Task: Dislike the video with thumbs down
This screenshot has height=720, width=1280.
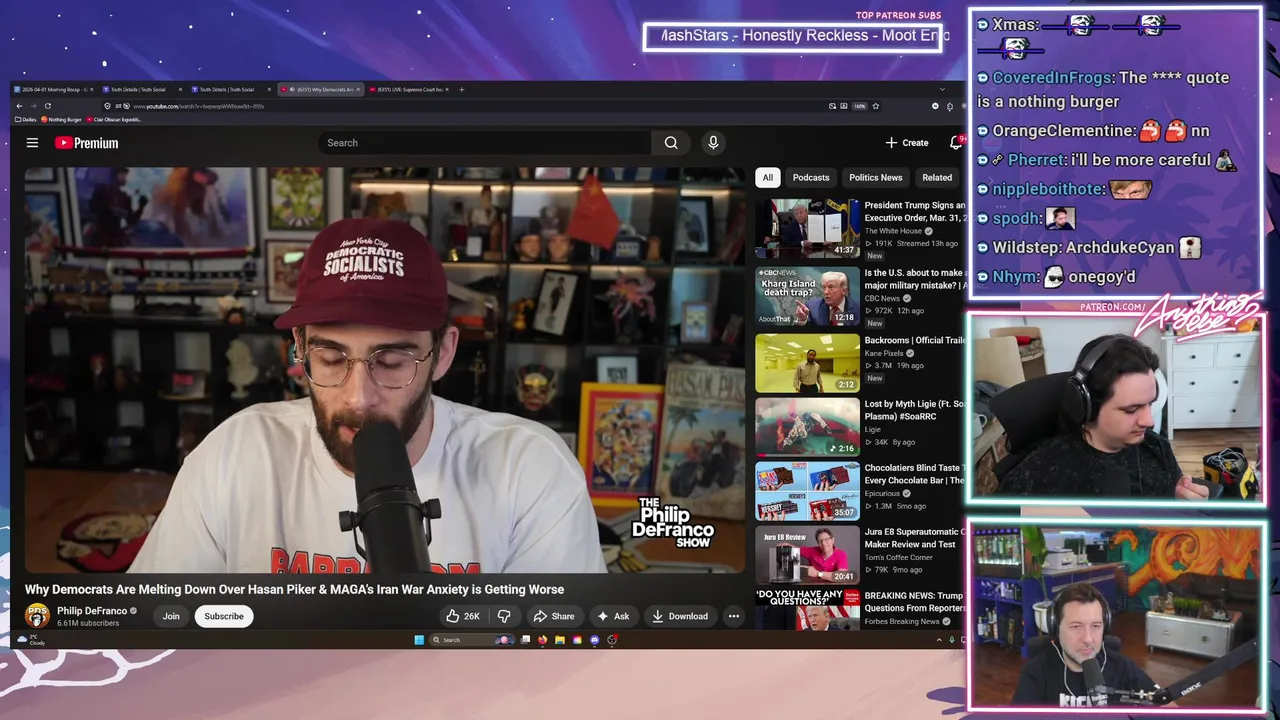Action: pos(504,616)
